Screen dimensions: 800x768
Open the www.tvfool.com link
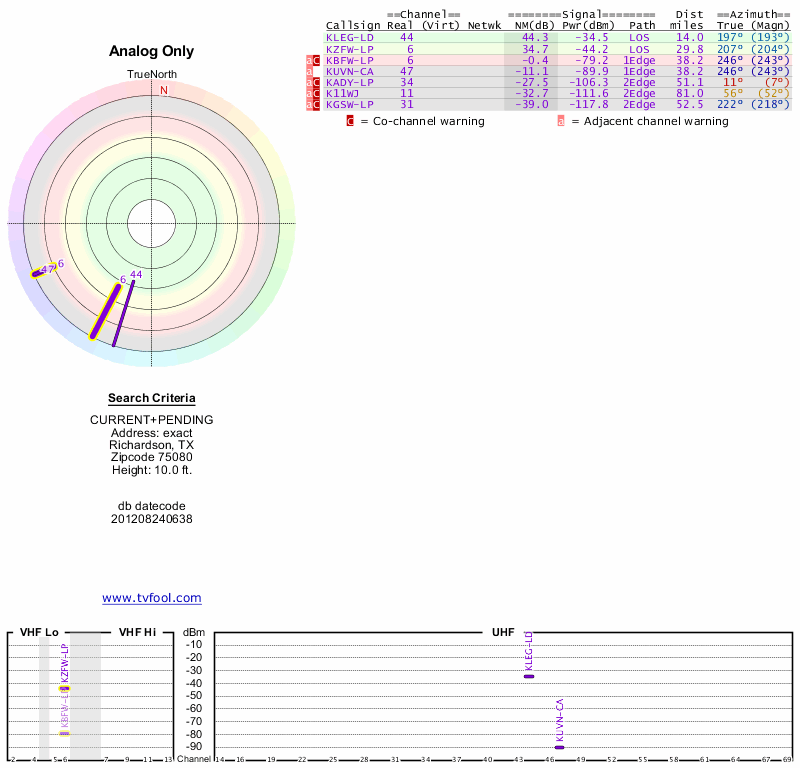coord(152,598)
